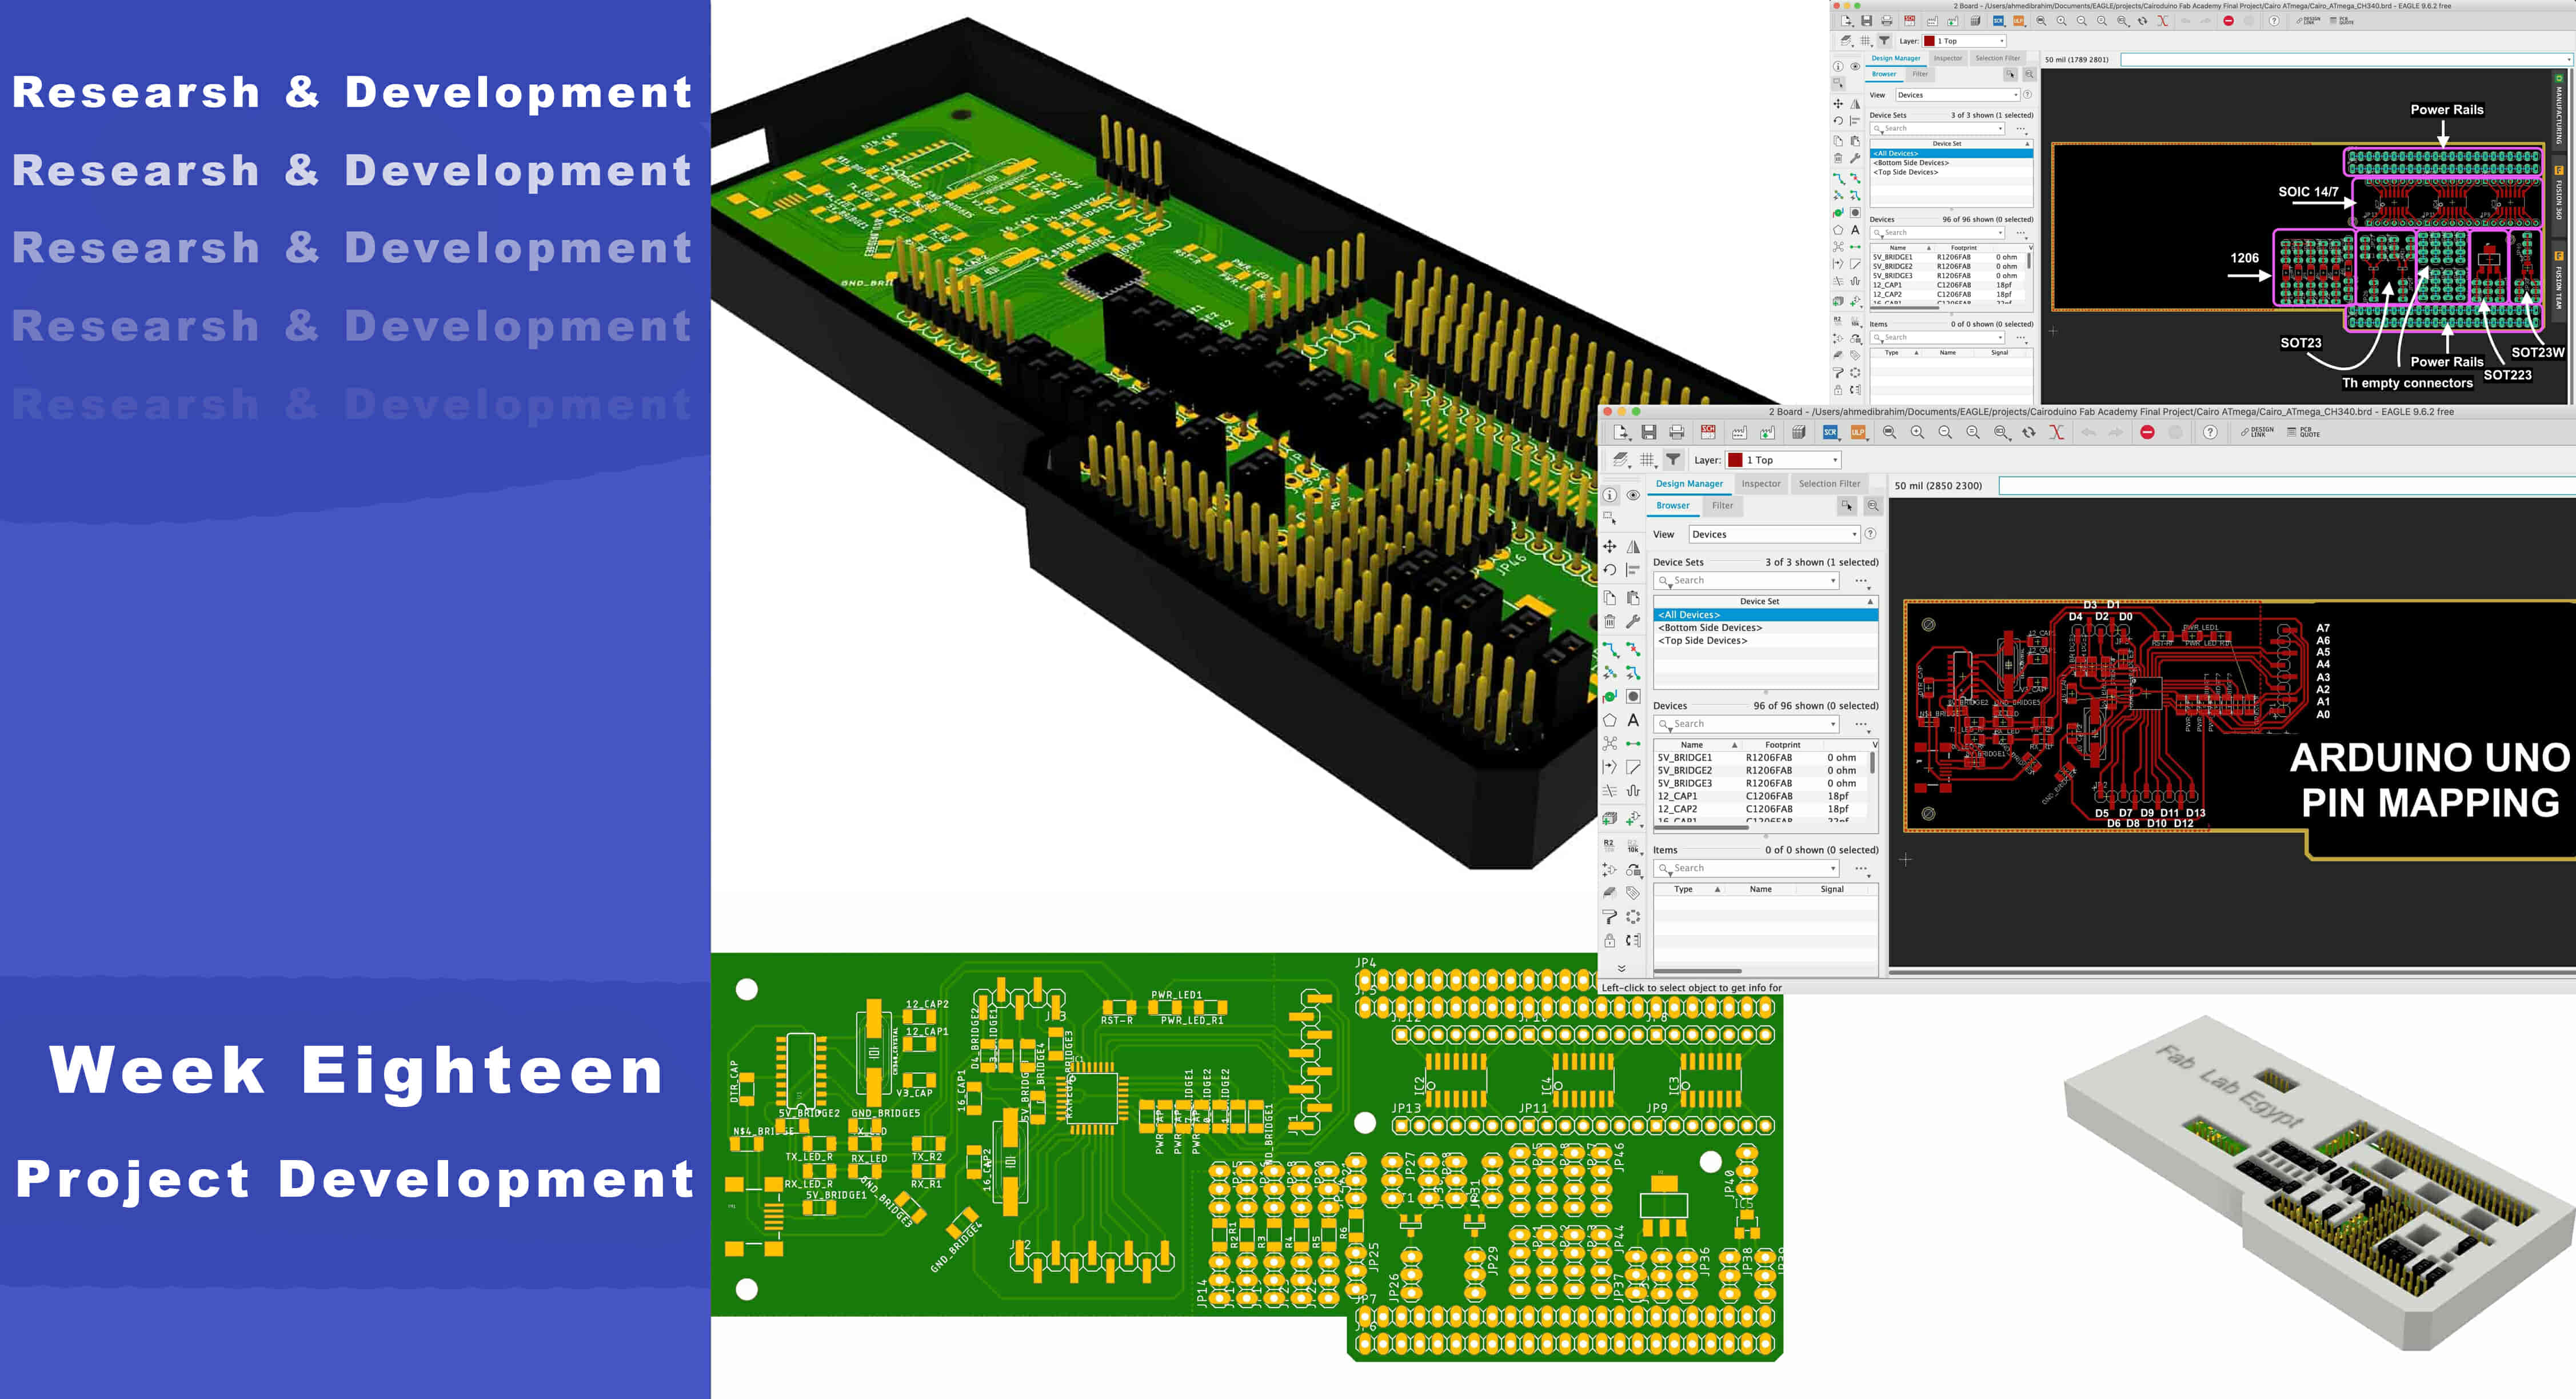Screen dimensions: 2576x1399
Task: Toggle Device Set header sort arrow, larger window
Action: point(1870,602)
